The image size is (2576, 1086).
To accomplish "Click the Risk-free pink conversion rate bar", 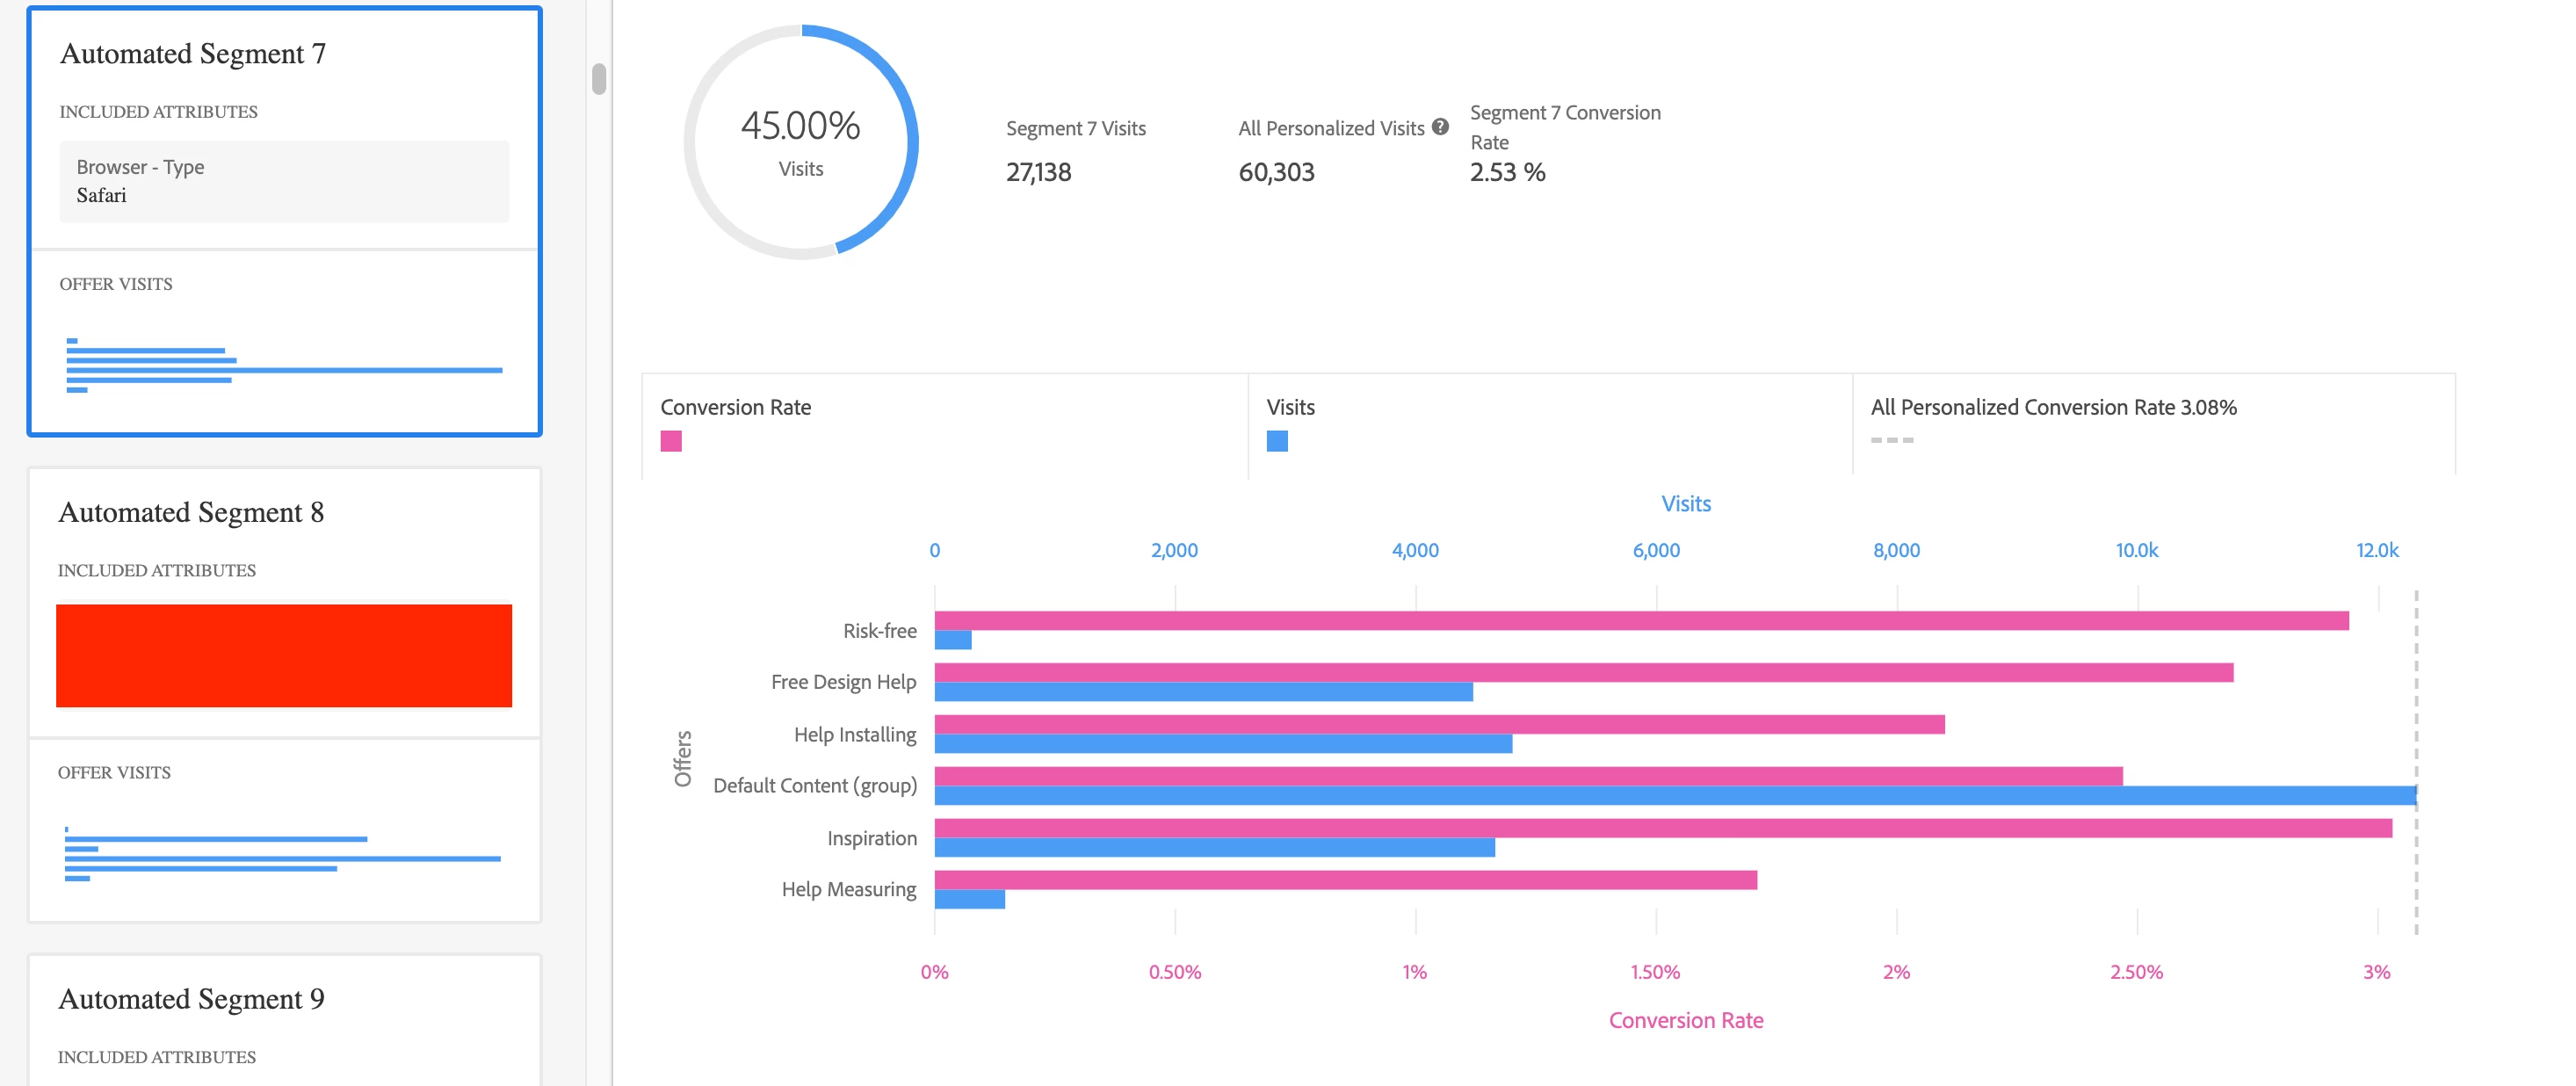I will tap(1640, 621).
